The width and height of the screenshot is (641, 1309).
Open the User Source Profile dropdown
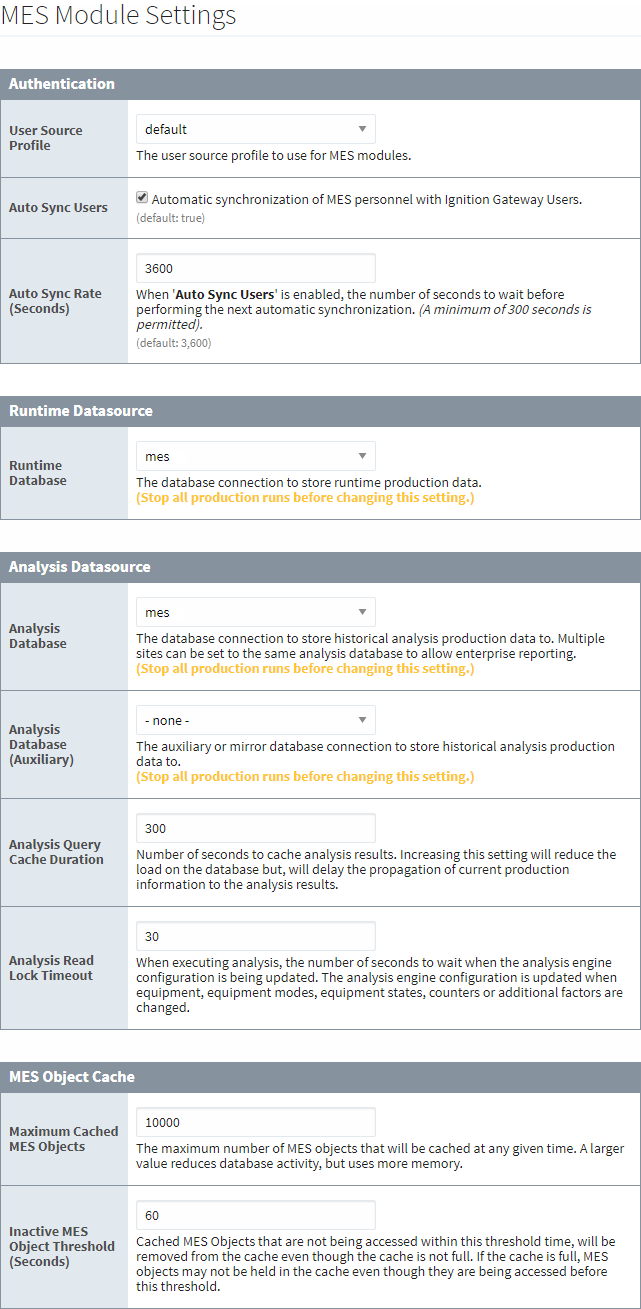pyautogui.click(x=255, y=129)
